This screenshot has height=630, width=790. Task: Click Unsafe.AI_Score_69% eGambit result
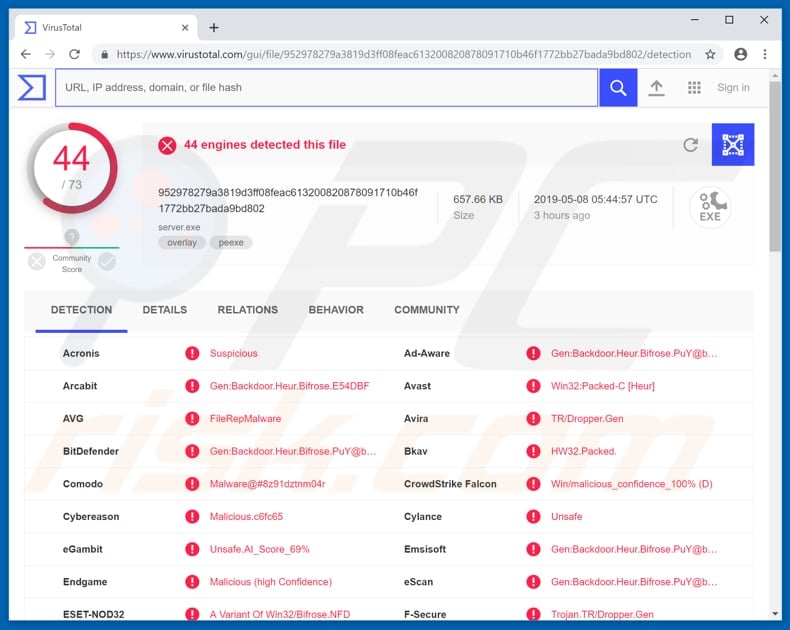click(259, 549)
